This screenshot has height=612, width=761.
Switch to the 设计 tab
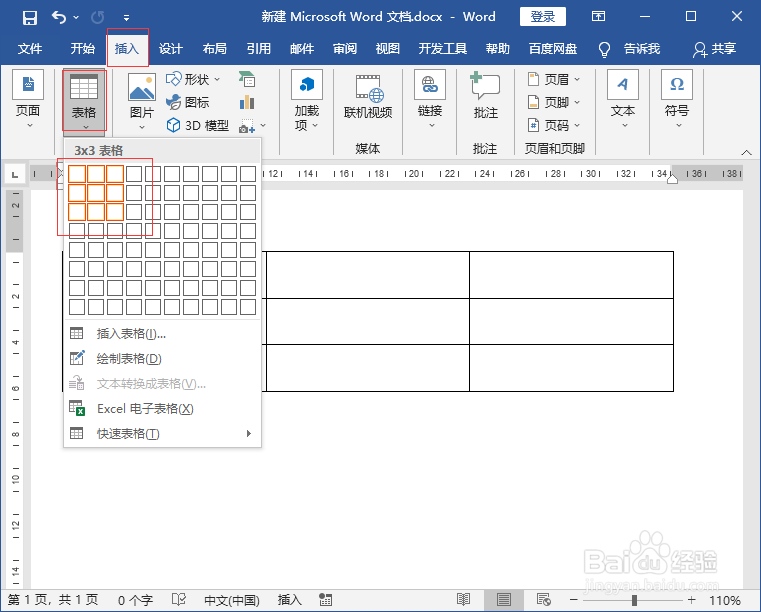(x=171, y=49)
